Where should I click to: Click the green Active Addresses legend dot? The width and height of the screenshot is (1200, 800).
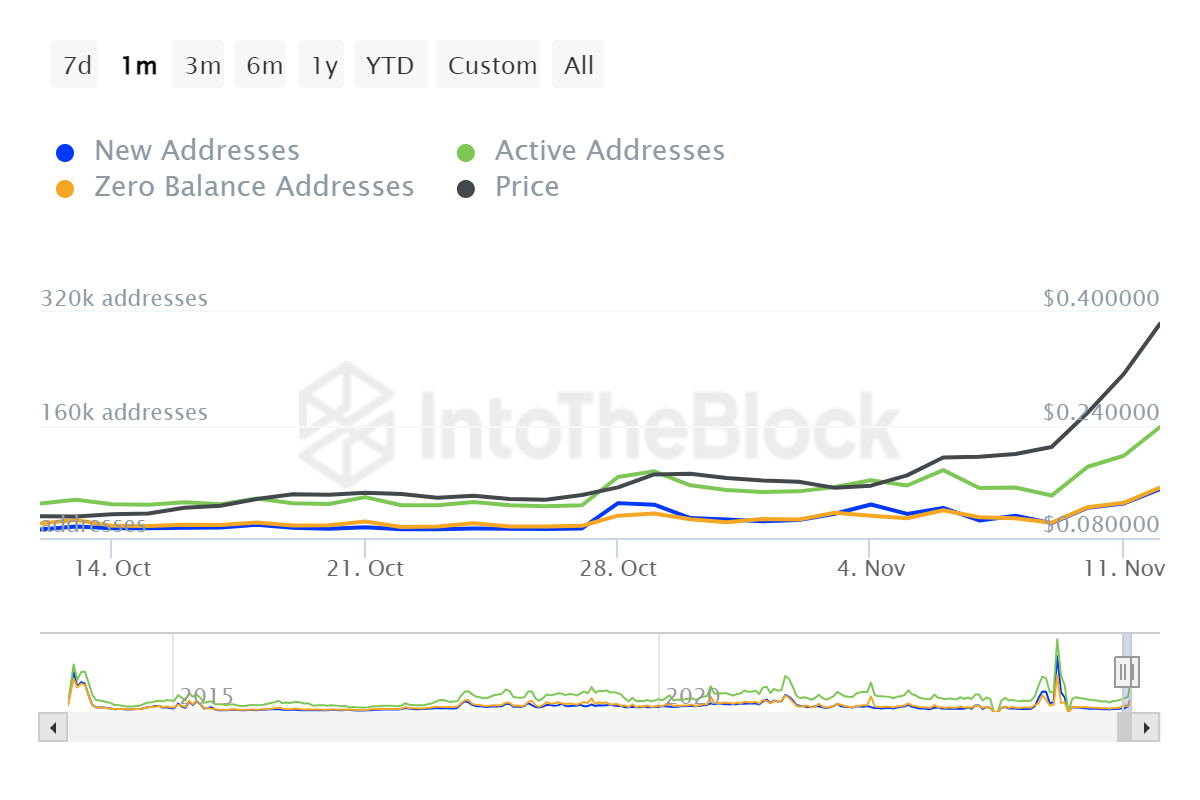pyautogui.click(x=466, y=153)
